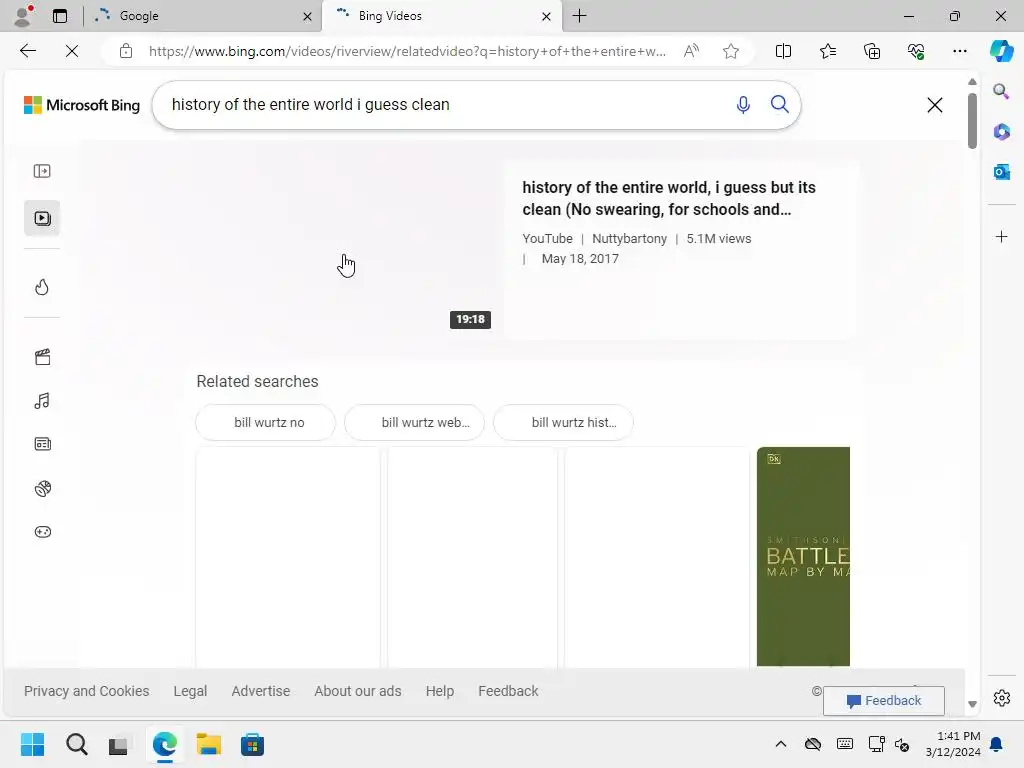Open Settings and more ellipsis menu
Screen dimensions: 1024x768
pyautogui.click(x=959, y=51)
